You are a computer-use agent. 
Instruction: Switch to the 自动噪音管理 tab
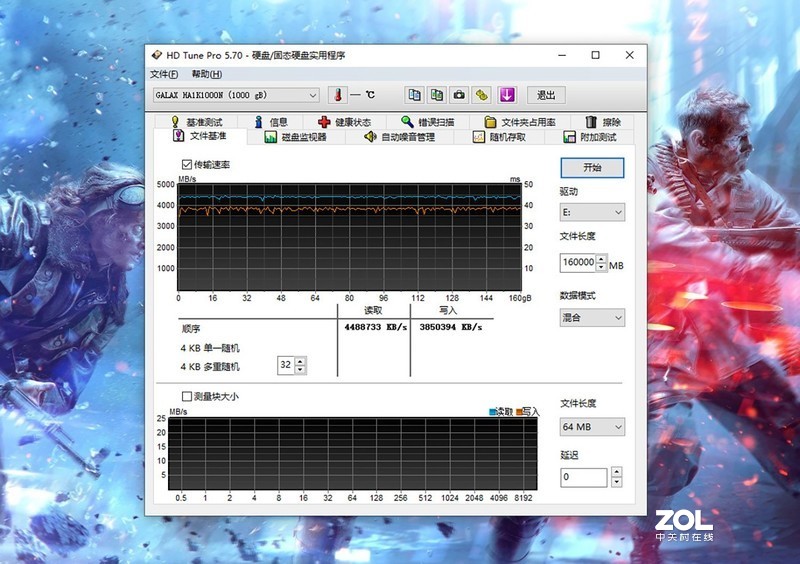click(399, 137)
